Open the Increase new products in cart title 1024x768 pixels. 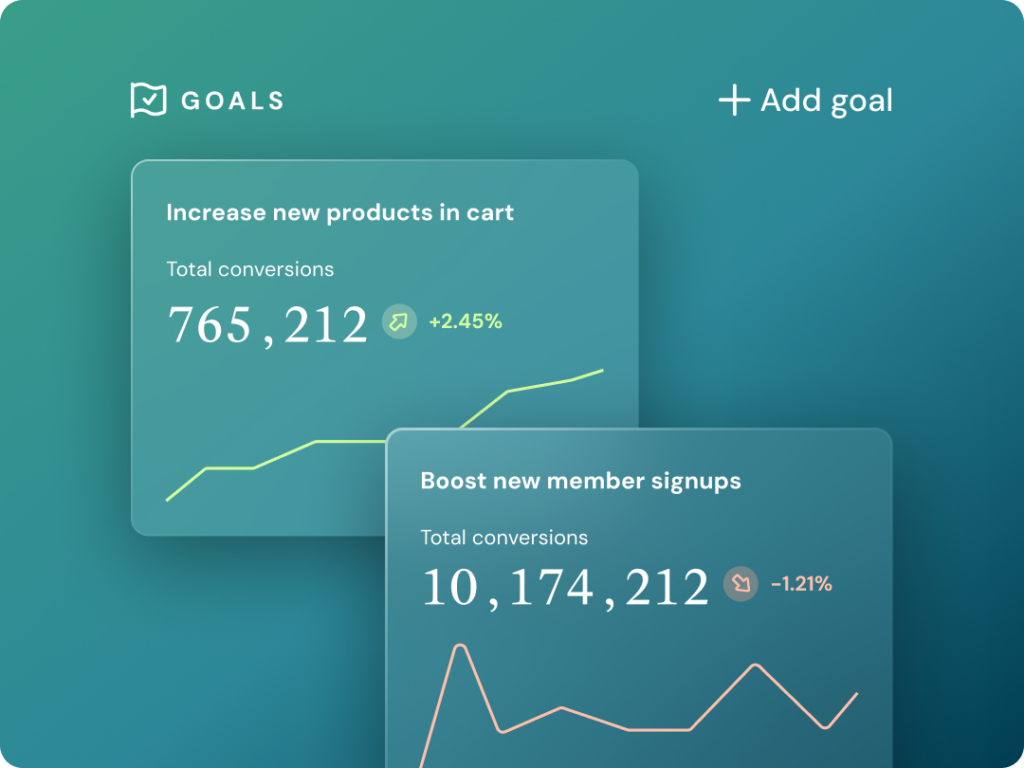[340, 212]
